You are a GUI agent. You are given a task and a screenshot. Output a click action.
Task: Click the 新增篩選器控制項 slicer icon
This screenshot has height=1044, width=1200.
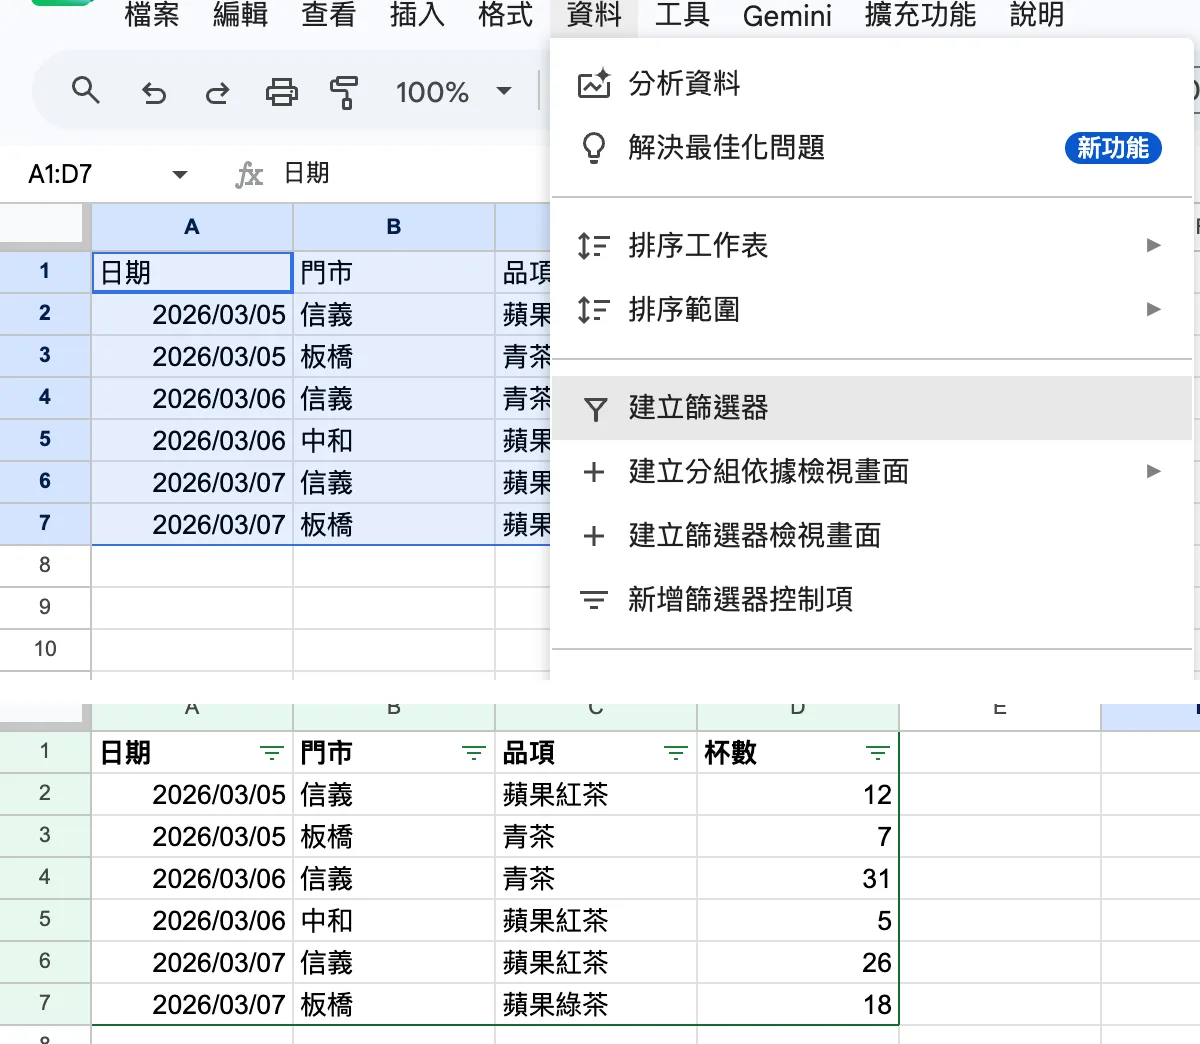[594, 600]
